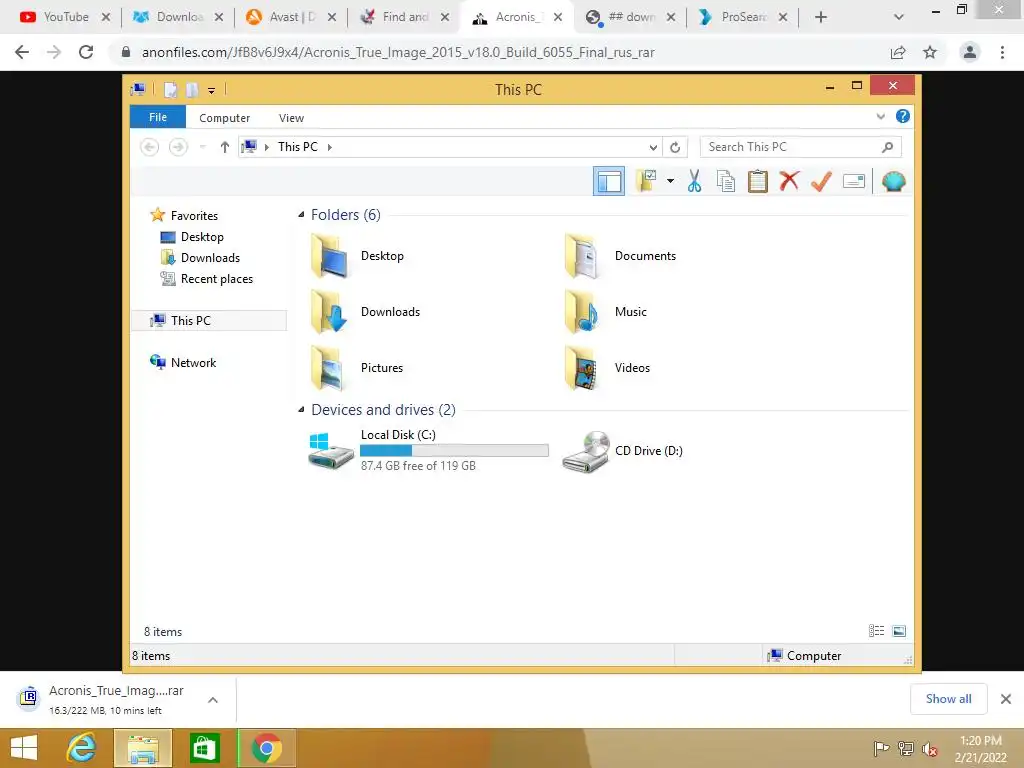Collapse the Folders (6) group

301,214
